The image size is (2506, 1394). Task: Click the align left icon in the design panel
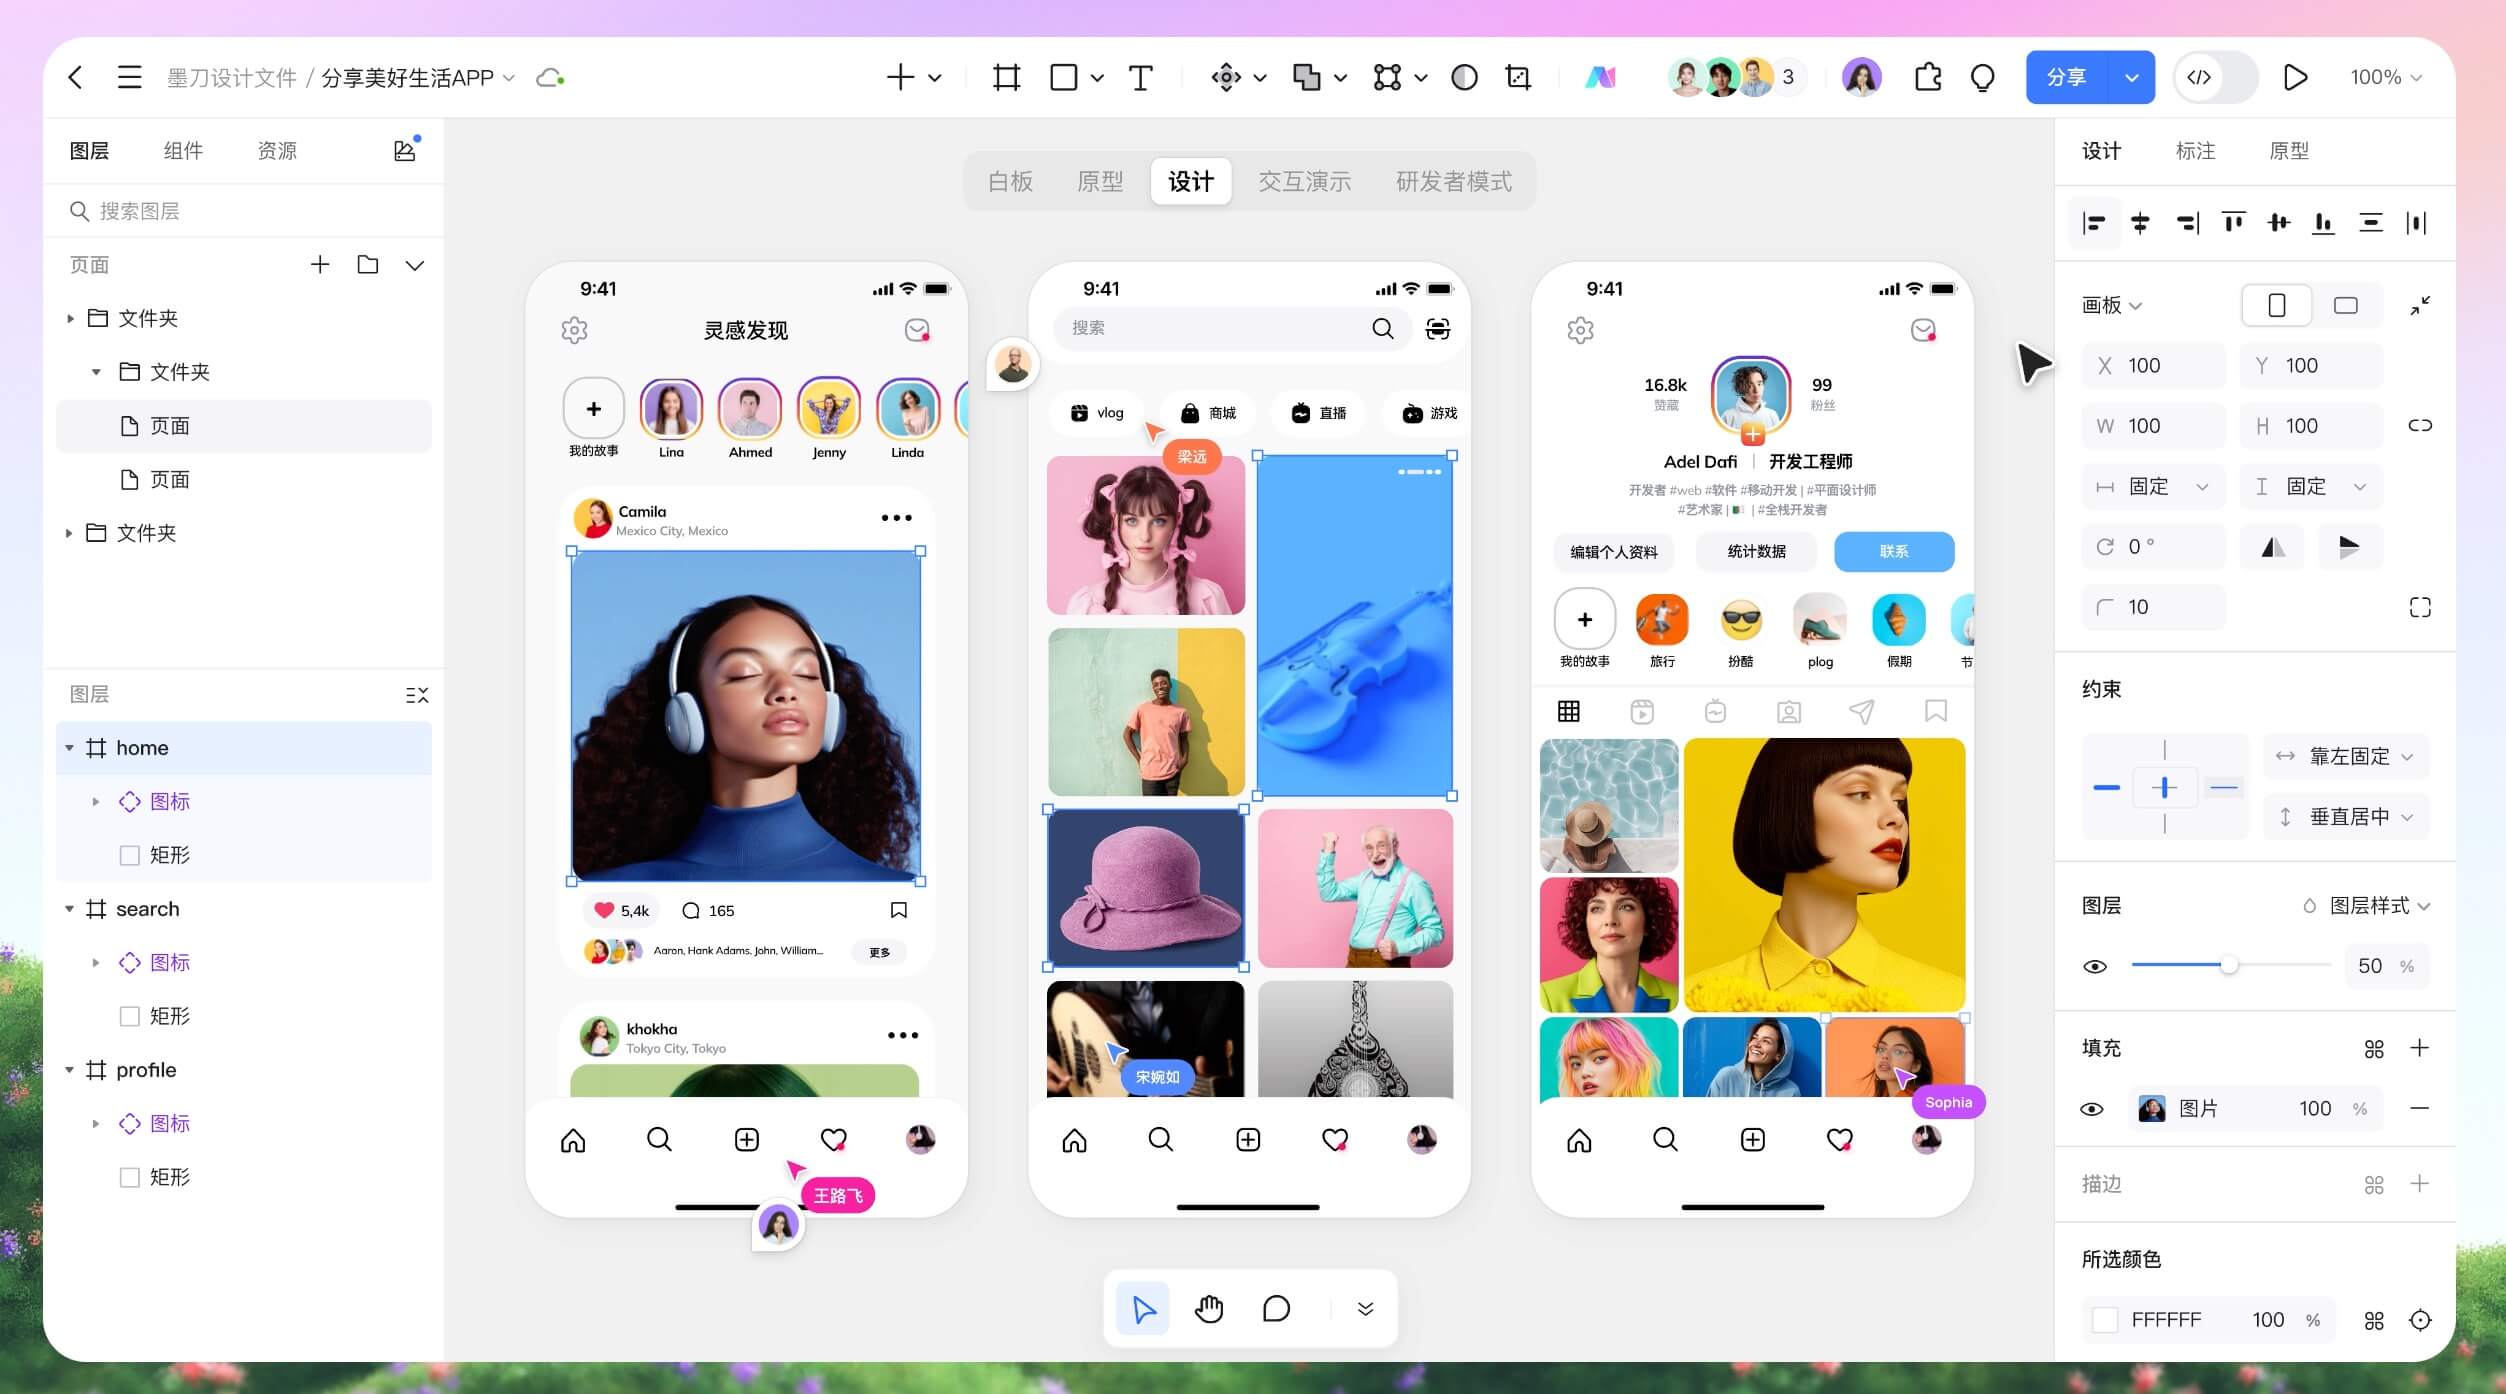tap(2093, 222)
